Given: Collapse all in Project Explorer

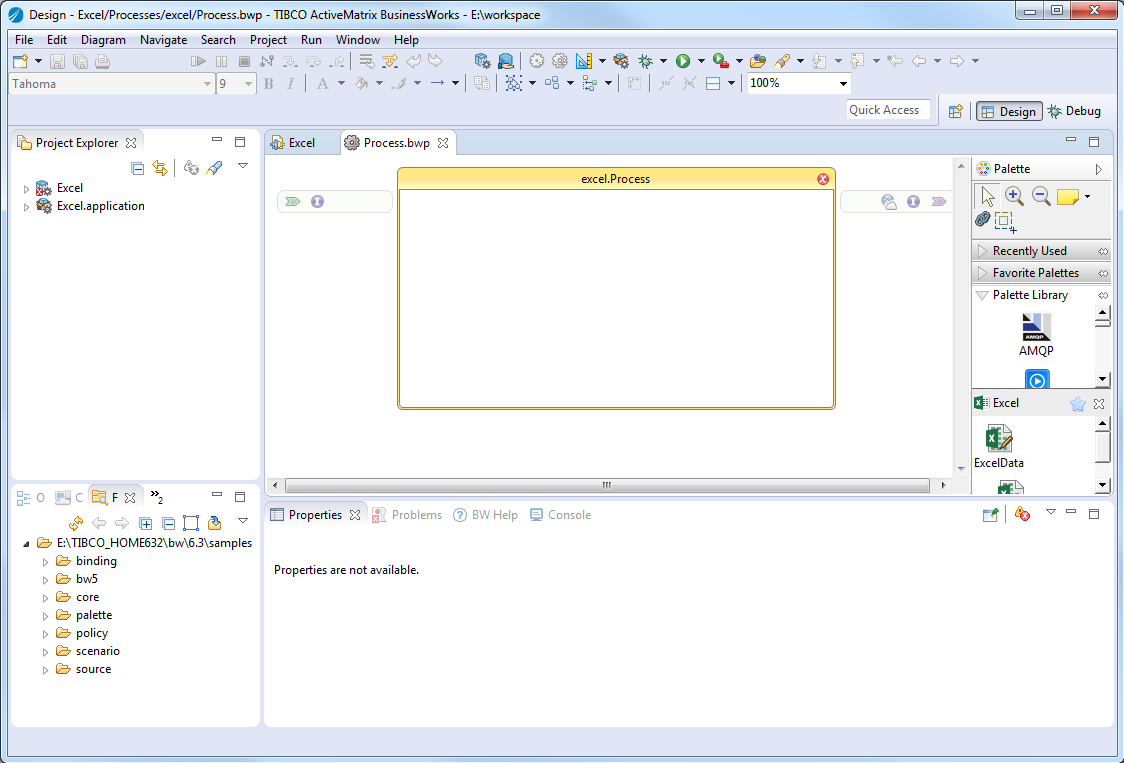Looking at the screenshot, I should [x=138, y=169].
